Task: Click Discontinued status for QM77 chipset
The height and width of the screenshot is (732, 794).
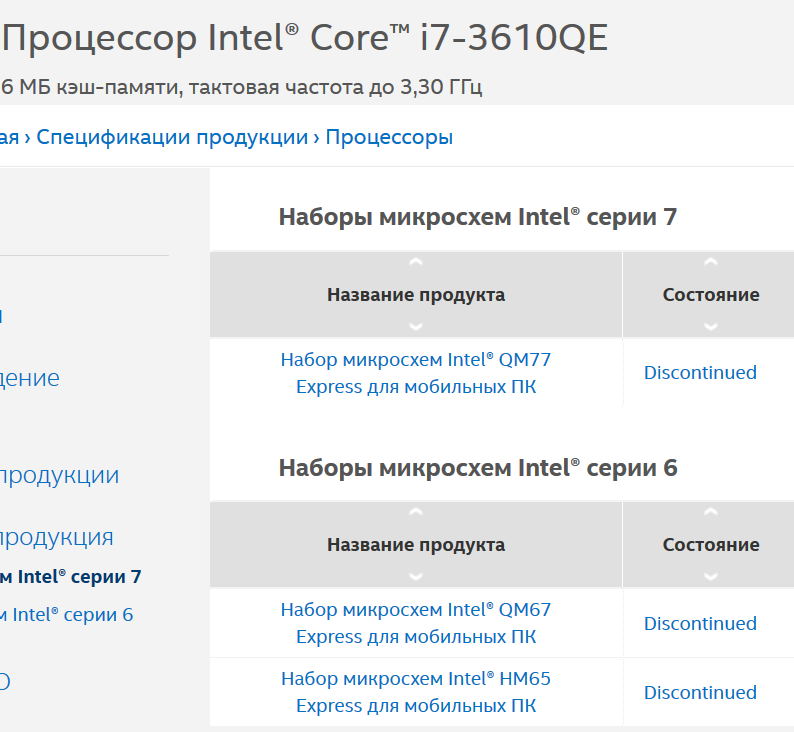Action: coord(700,373)
